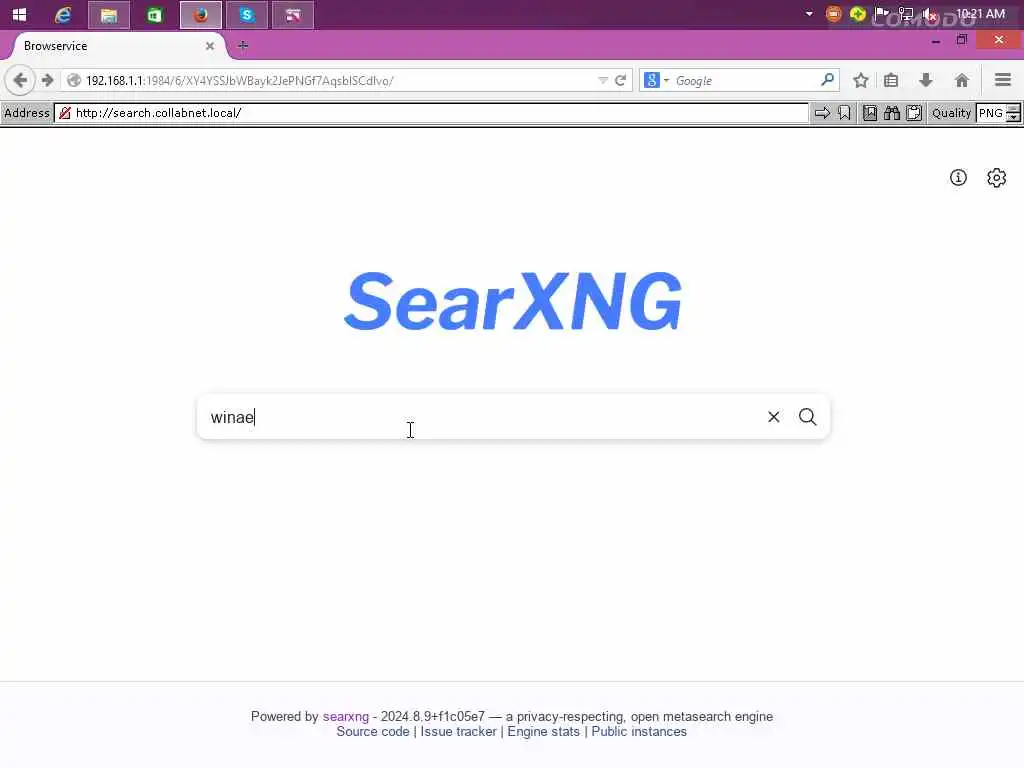Step the Quality value up or down

click(x=1013, y=113)
